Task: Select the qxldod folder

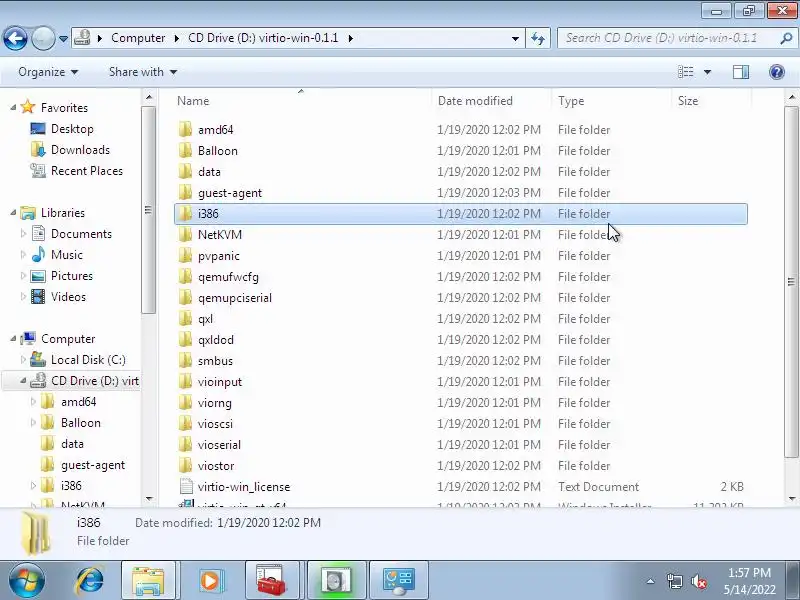Action: pos(461,339)
